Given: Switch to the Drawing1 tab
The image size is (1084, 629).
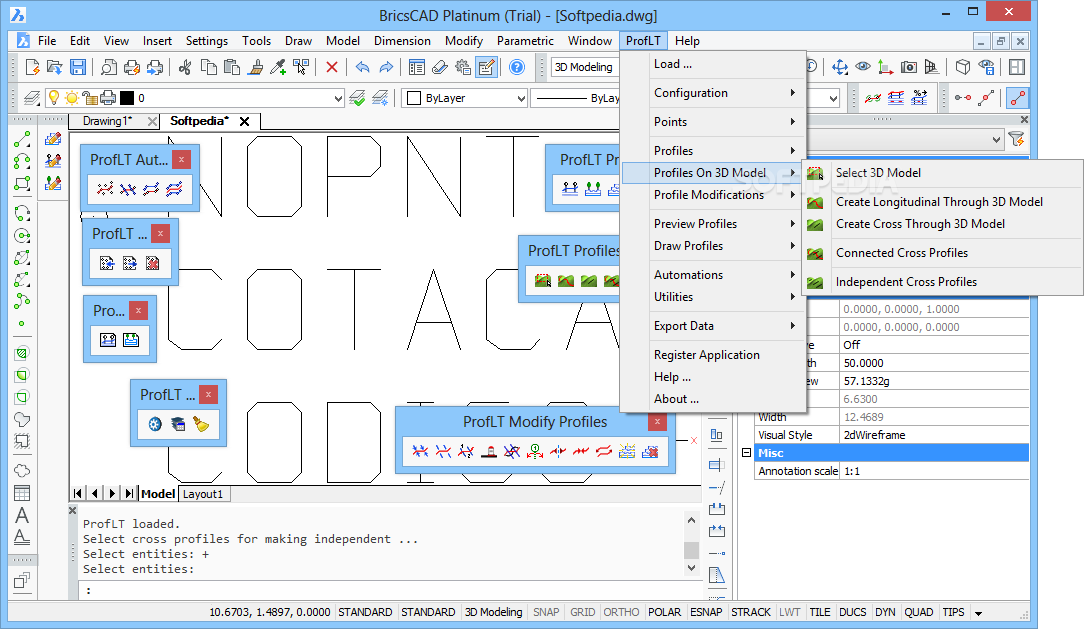Looking at the screenshot, I should tap(107, 121).
